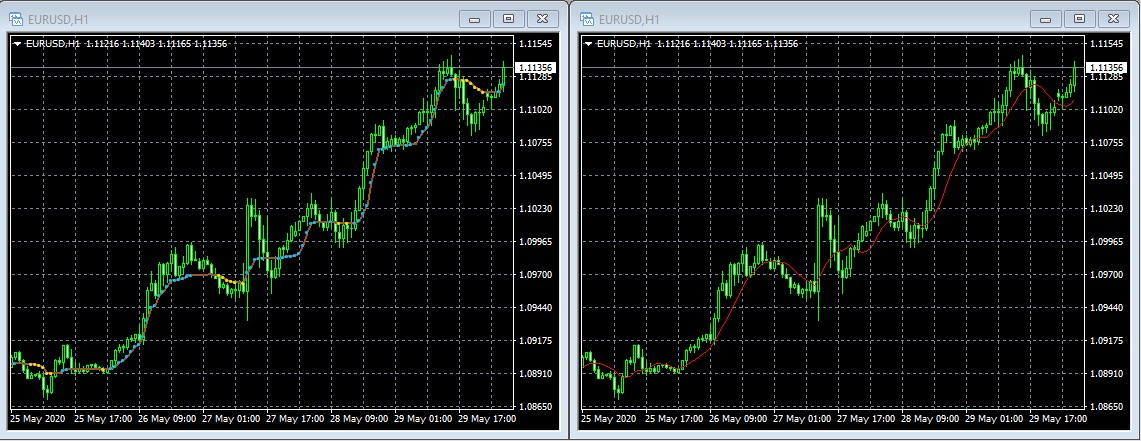Expand the triangle arrow in right chart header

click(x=587, y=44)
